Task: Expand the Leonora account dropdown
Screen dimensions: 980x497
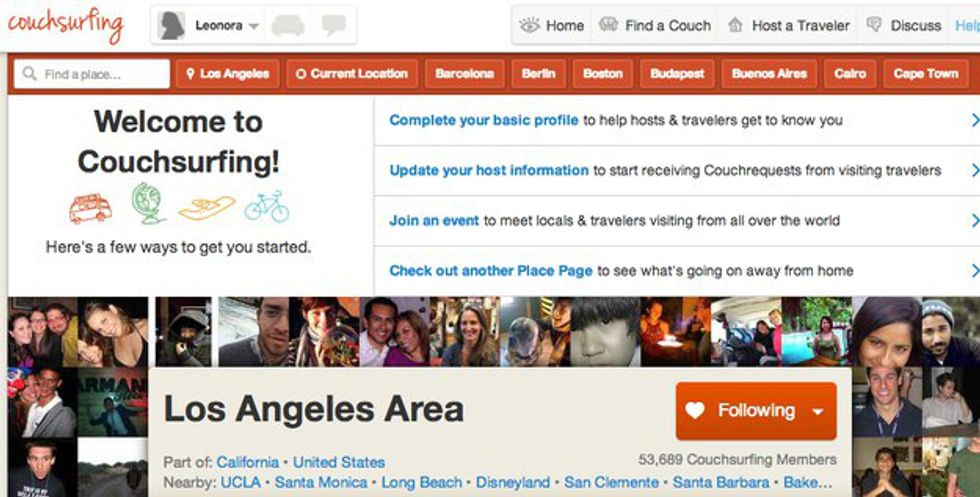Action: click(253, 26)
